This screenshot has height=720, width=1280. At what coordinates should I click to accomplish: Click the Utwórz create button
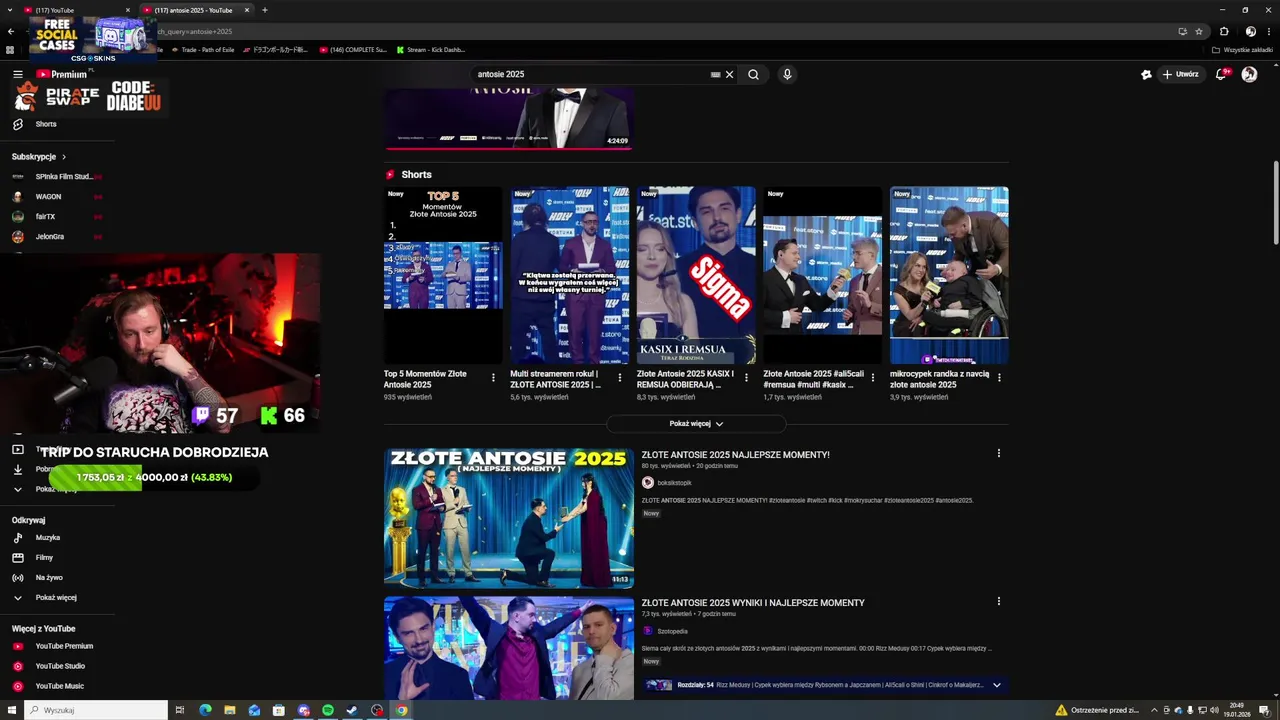coord(1180,74)
